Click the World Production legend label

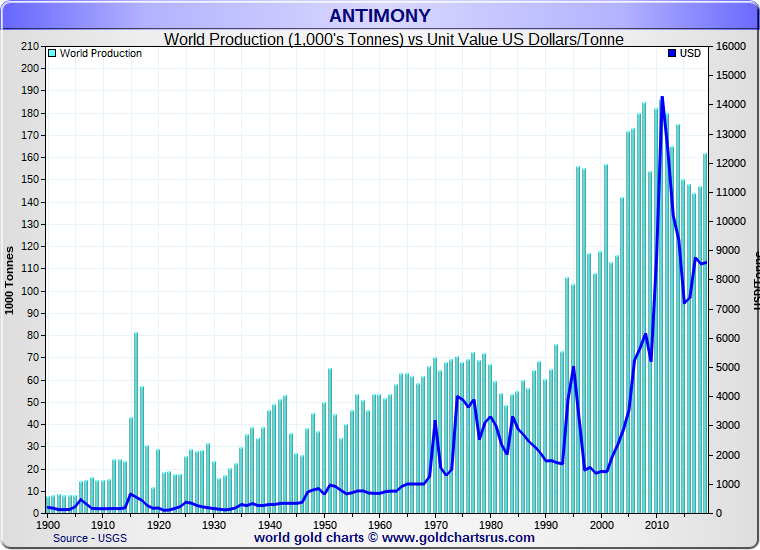(x=101, y=53)
